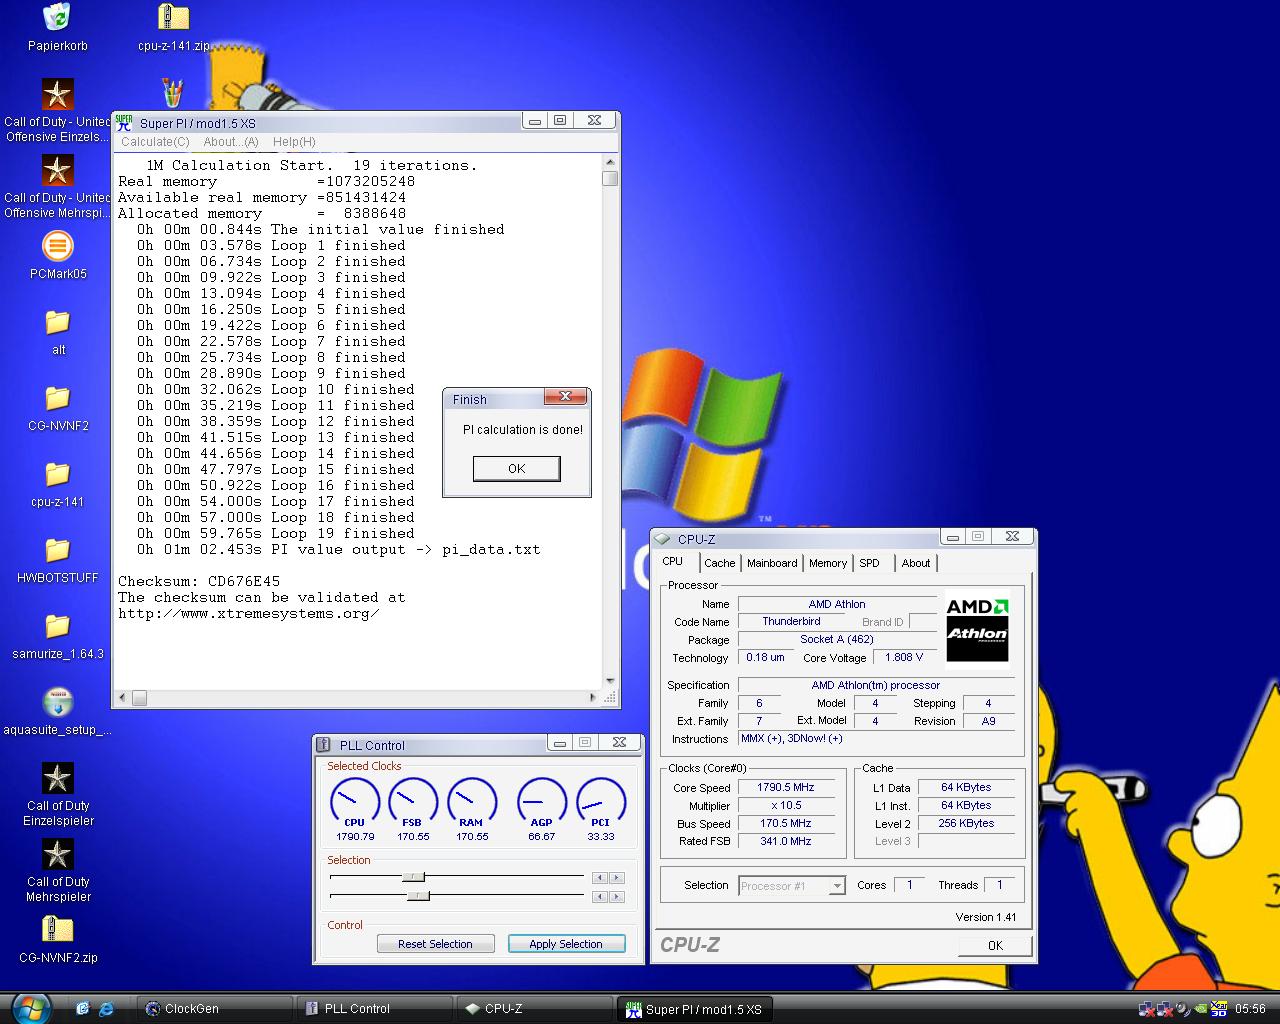Switch to the SPD tab in CPU-Z
1280x1024 pixels.
point(870,563)
